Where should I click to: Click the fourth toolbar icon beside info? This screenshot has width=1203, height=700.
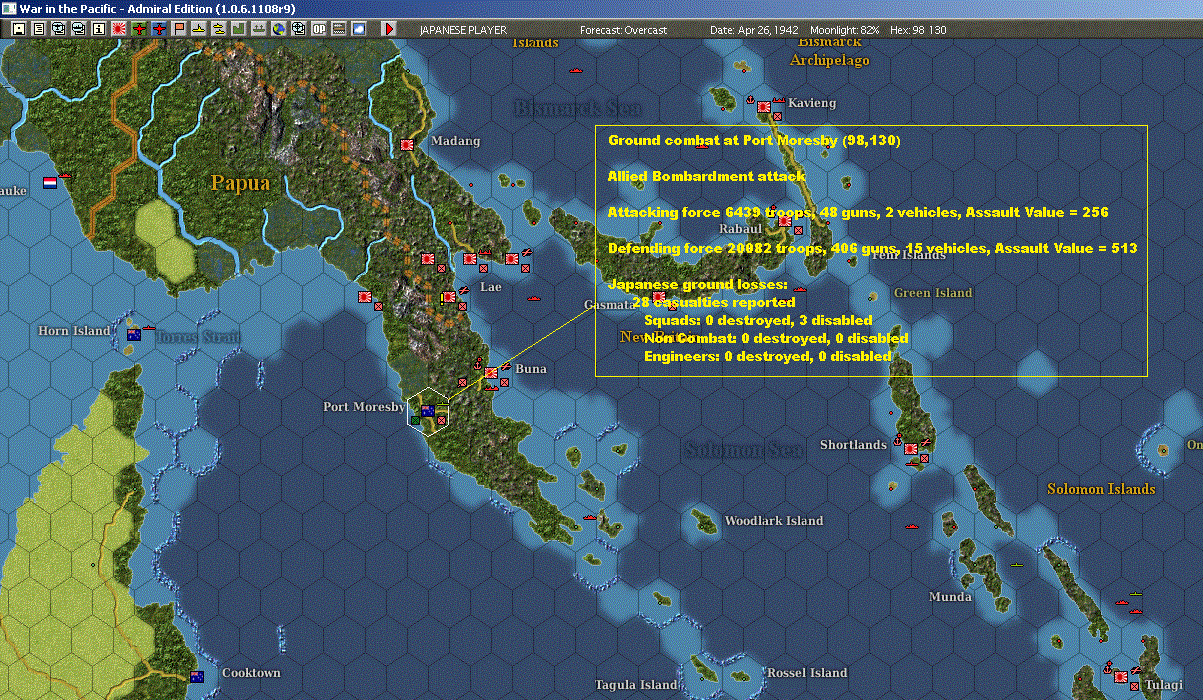79,29
